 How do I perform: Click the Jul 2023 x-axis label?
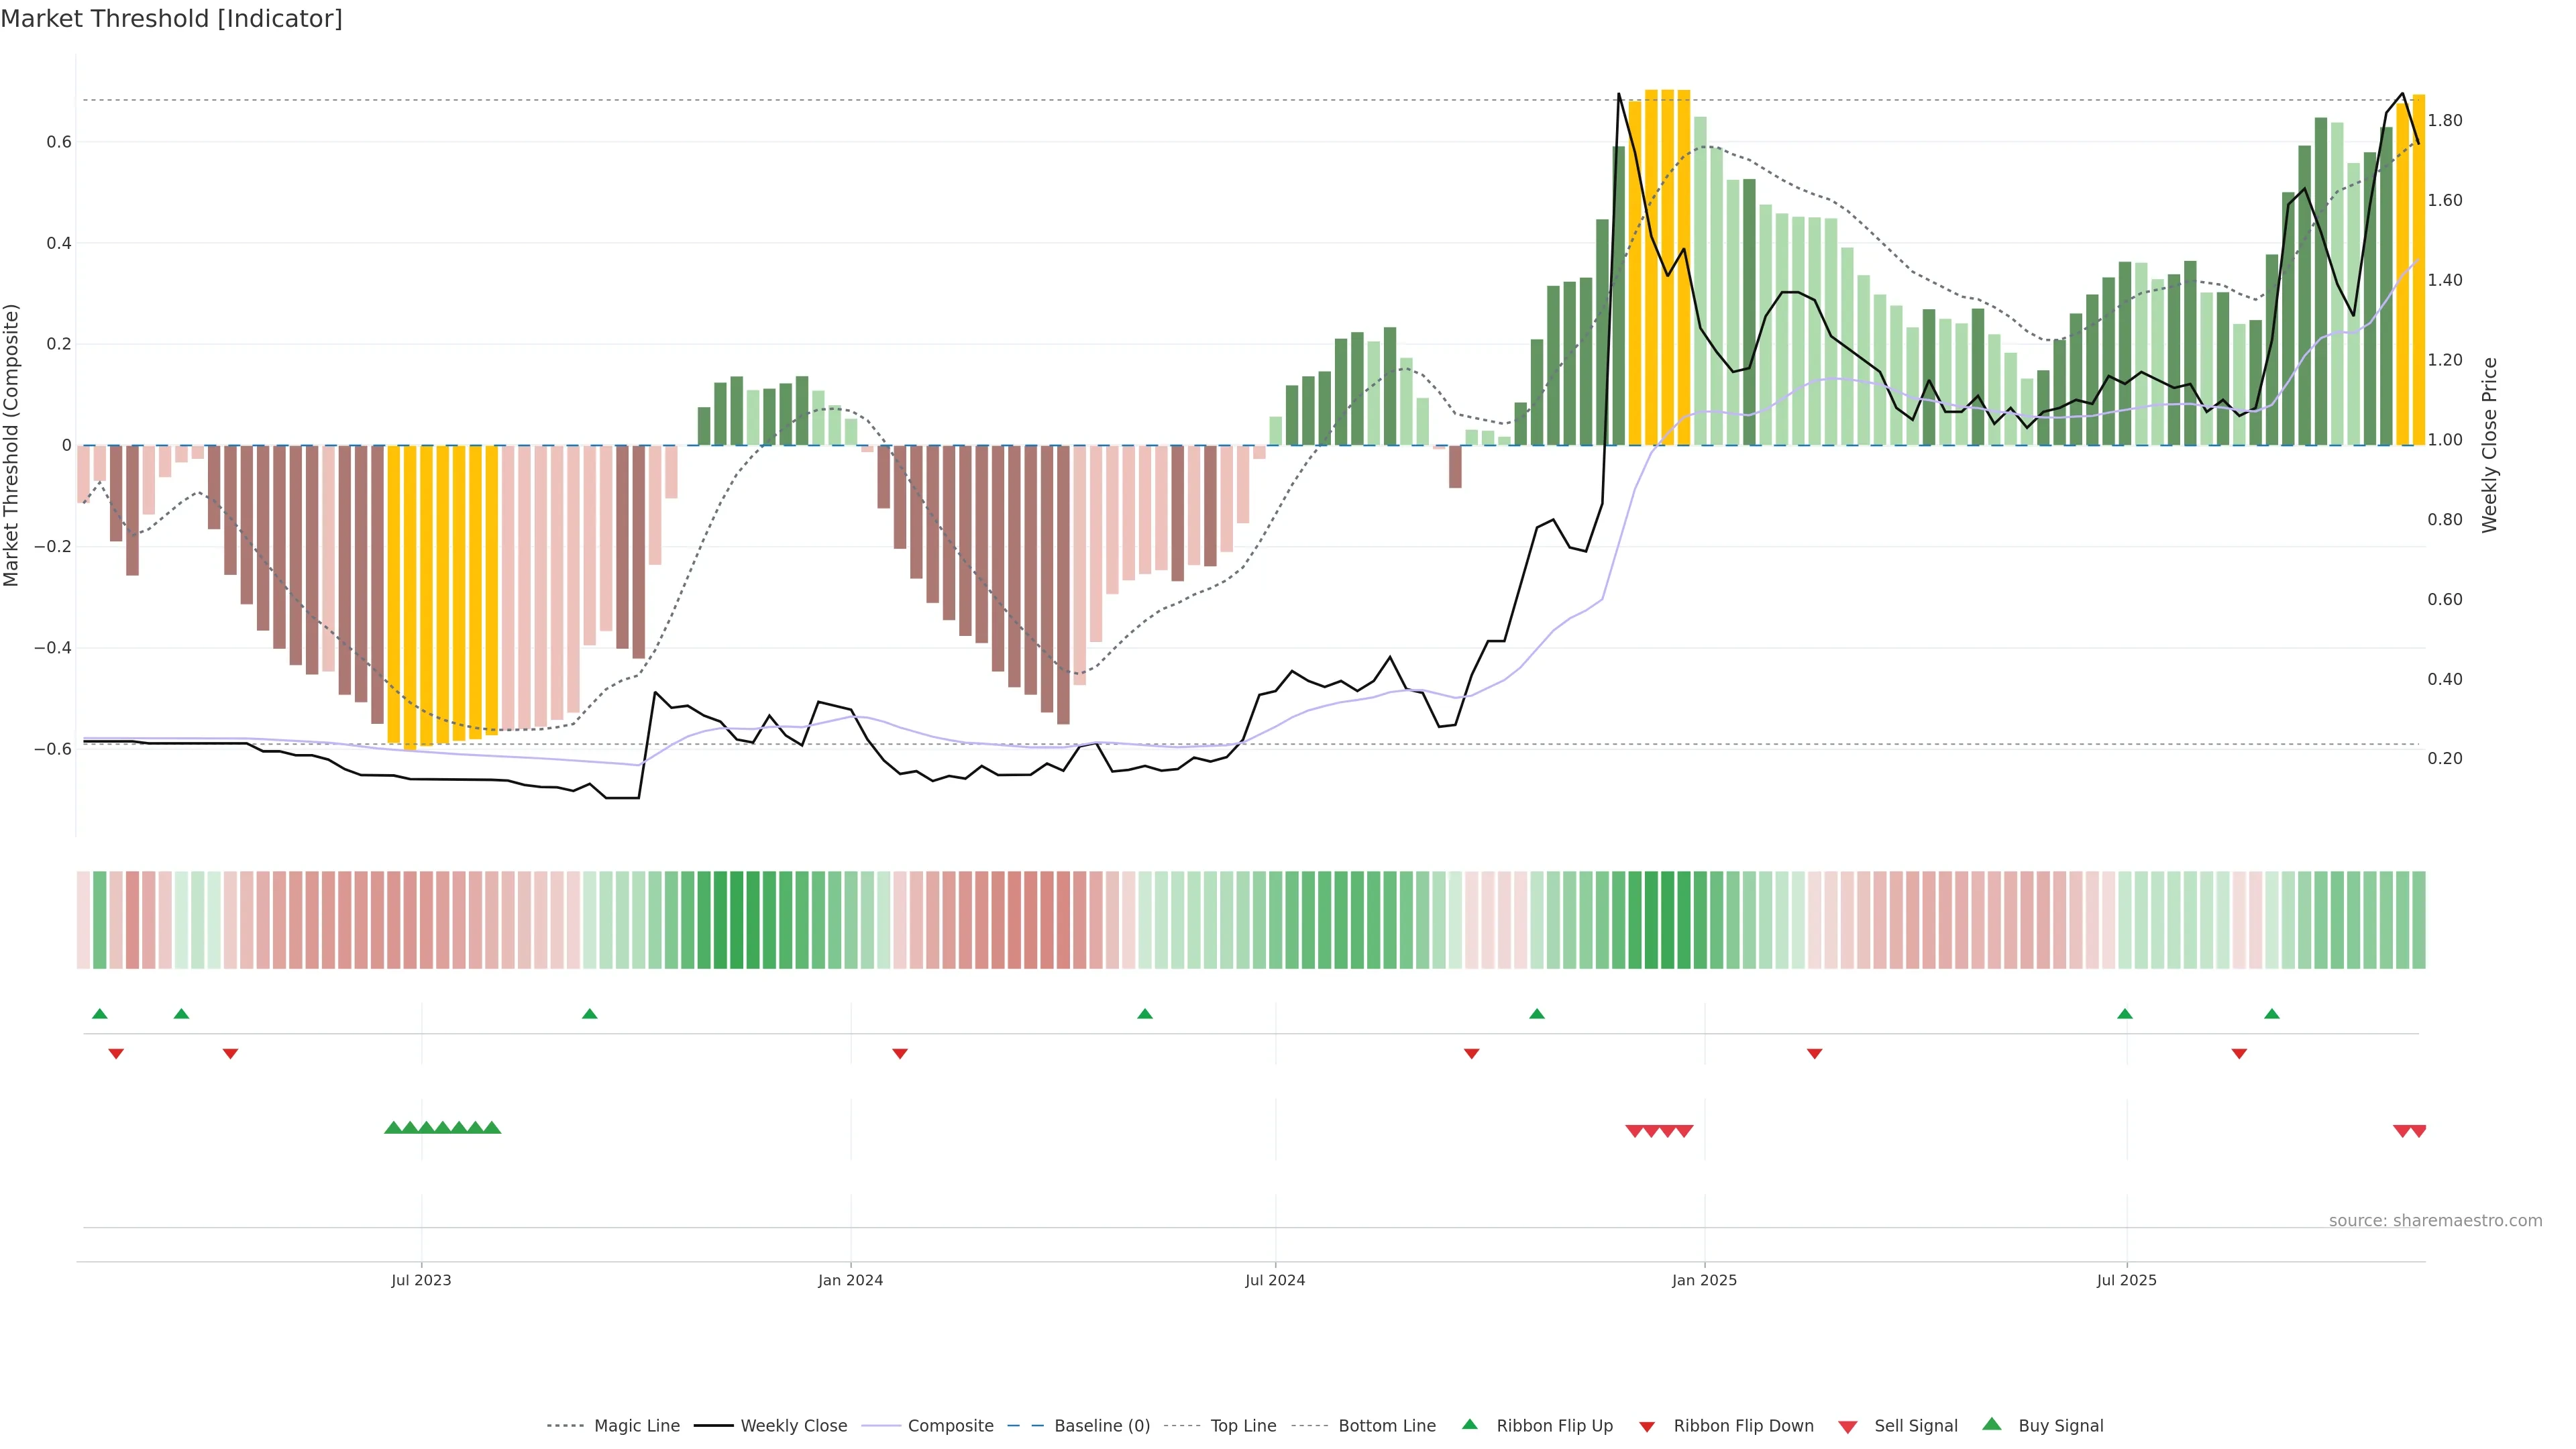click(x=421, y=1280)
